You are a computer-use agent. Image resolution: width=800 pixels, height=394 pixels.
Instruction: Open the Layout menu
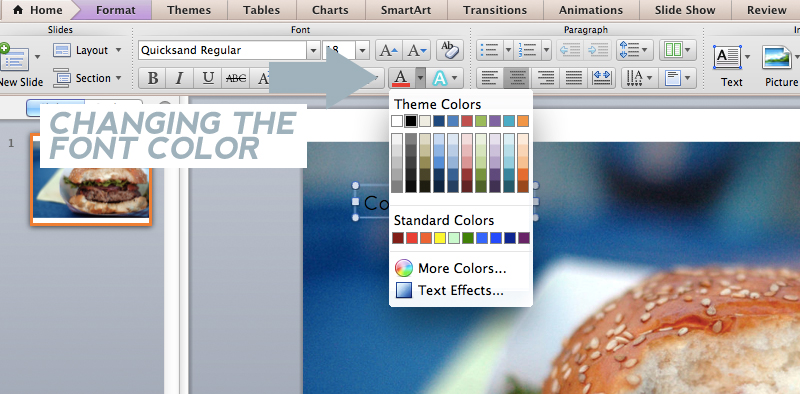pyautogui.click(x=88, y=50)
